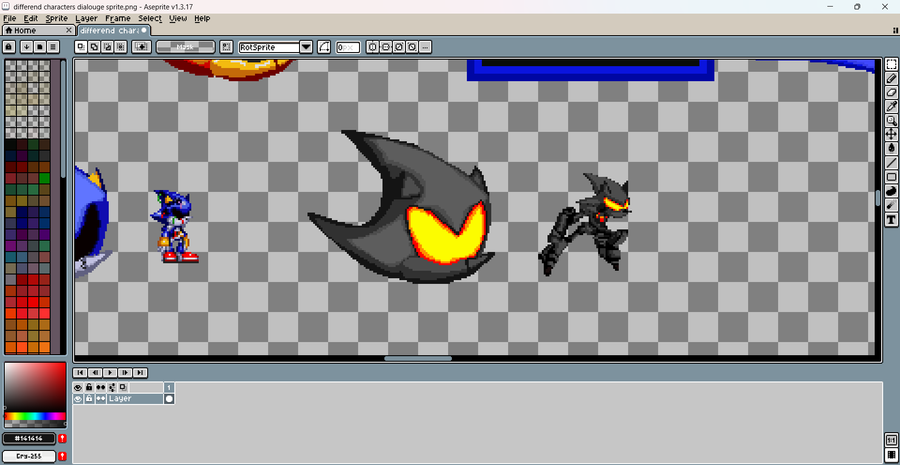Open the Layer menu

pyautogui.click(x=86, y=18)
